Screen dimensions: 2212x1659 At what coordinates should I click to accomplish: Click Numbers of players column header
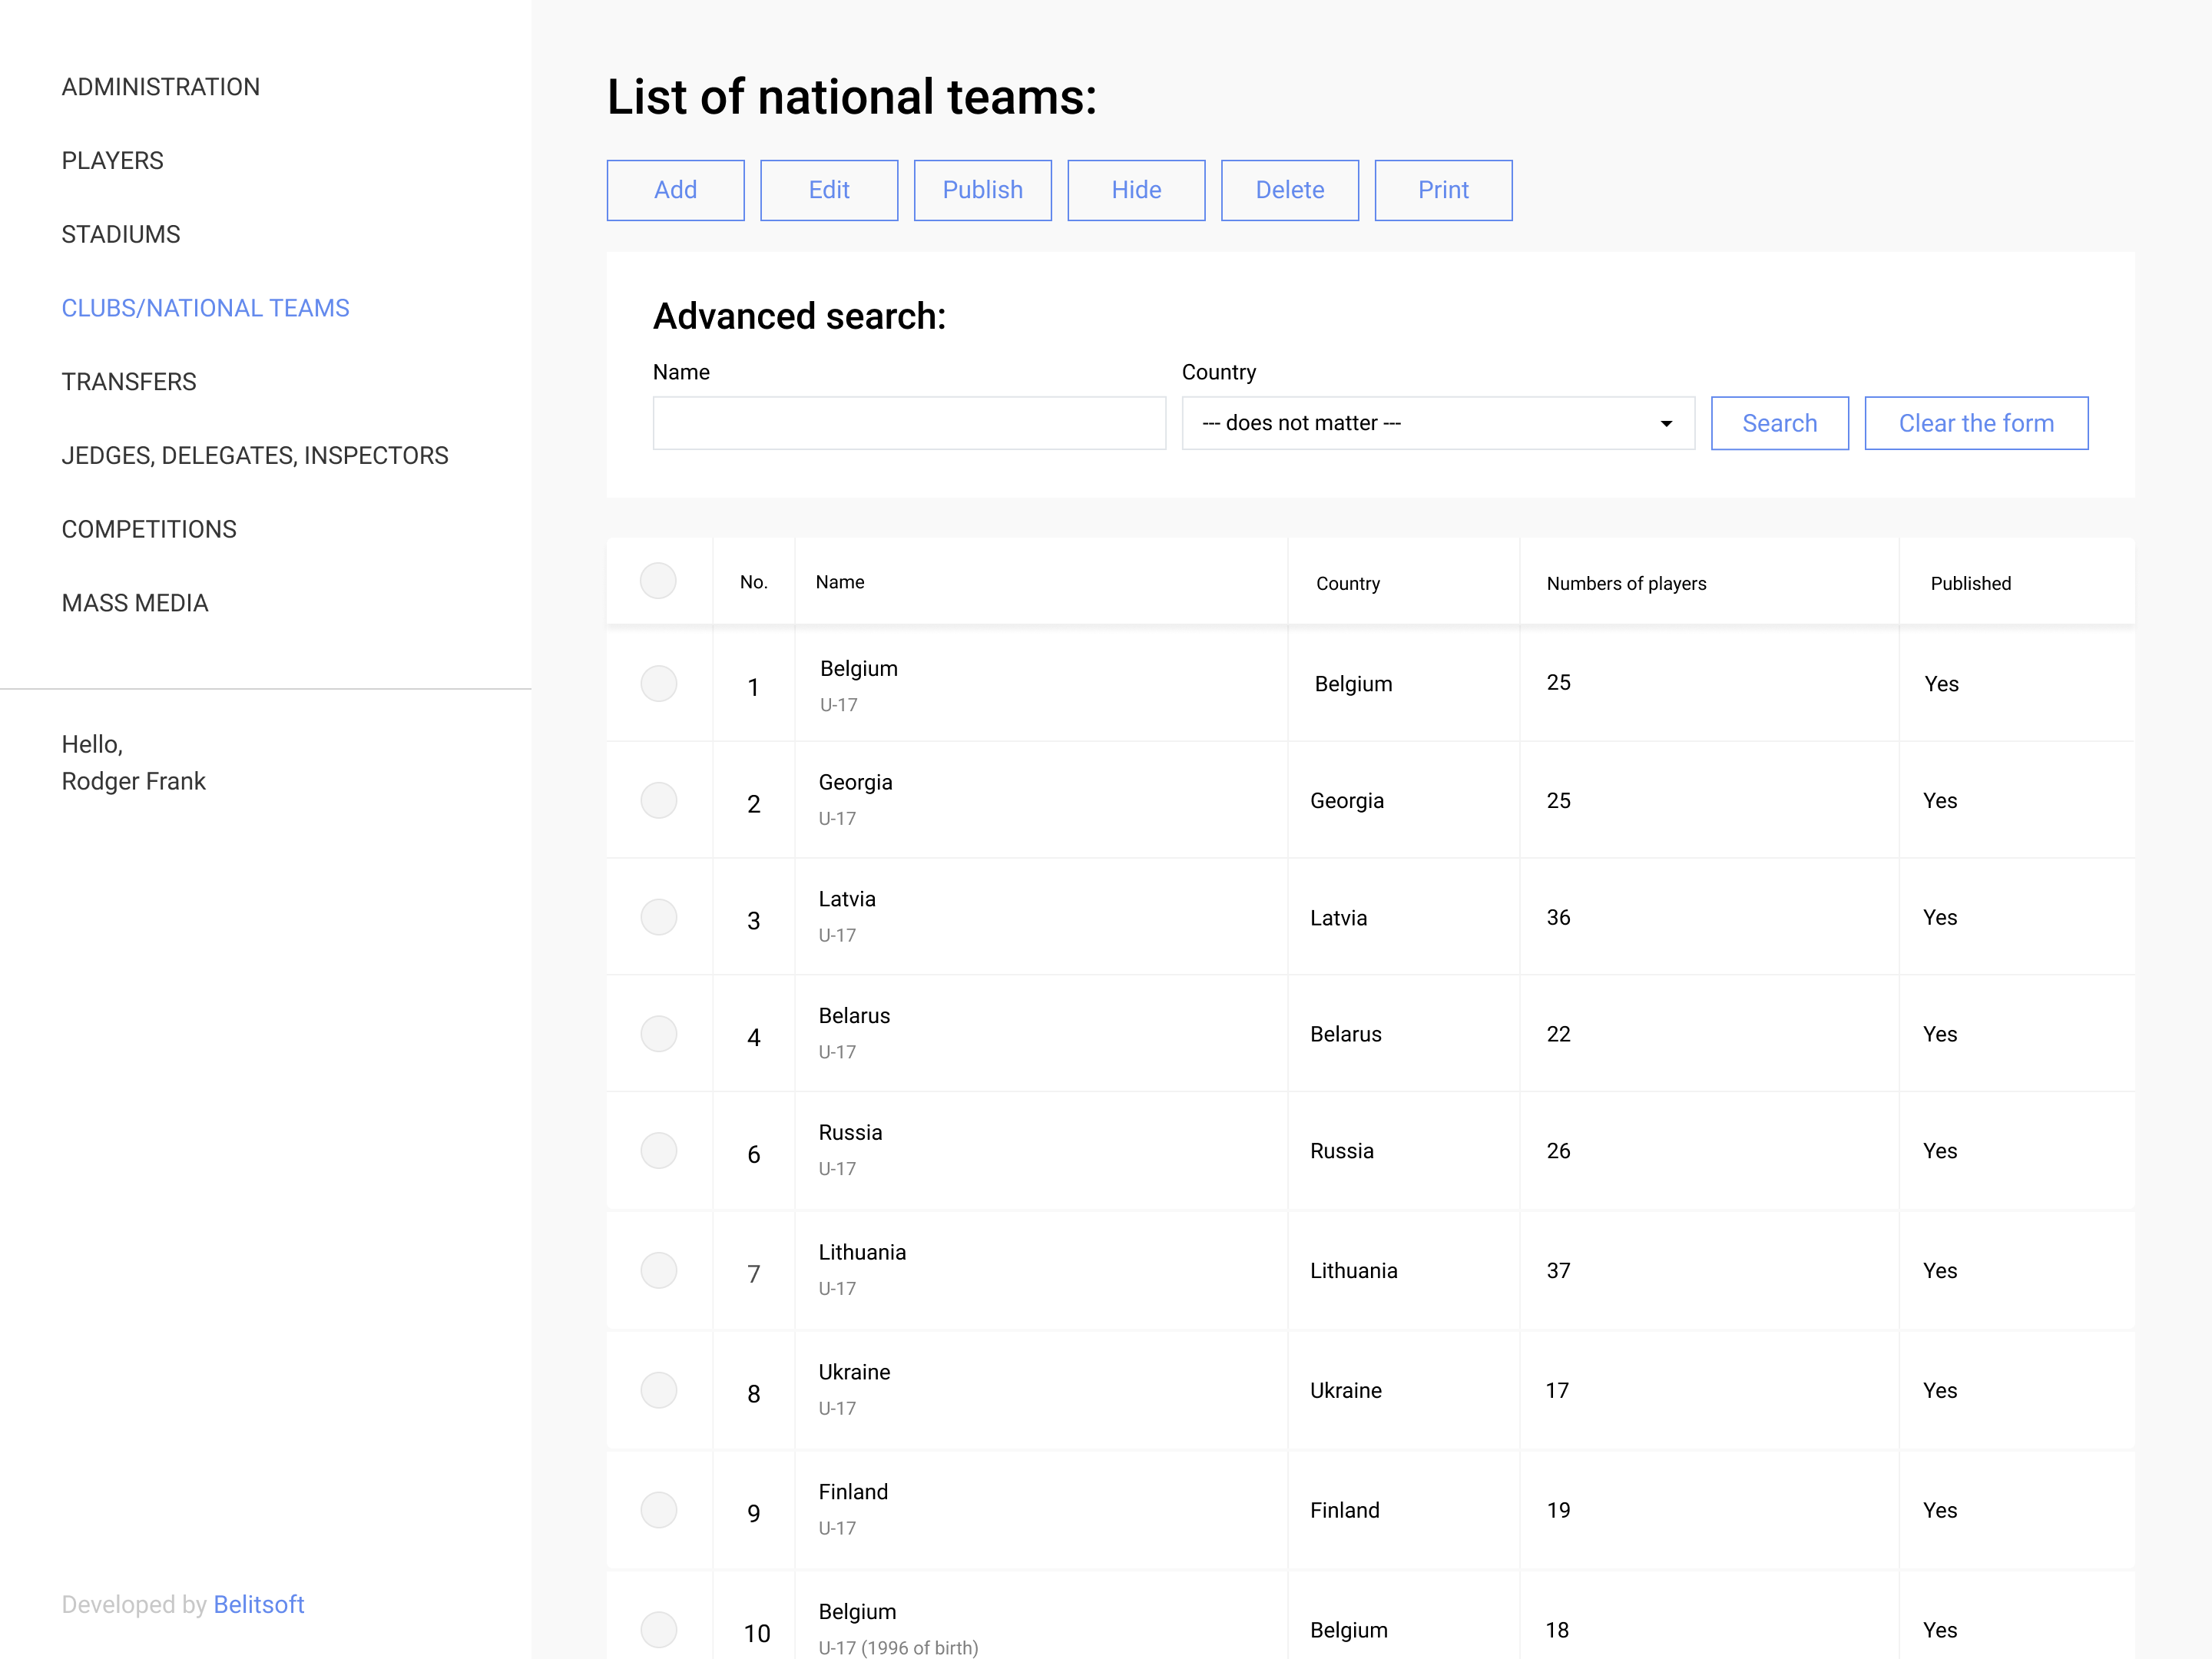(x=1627, y=584)
